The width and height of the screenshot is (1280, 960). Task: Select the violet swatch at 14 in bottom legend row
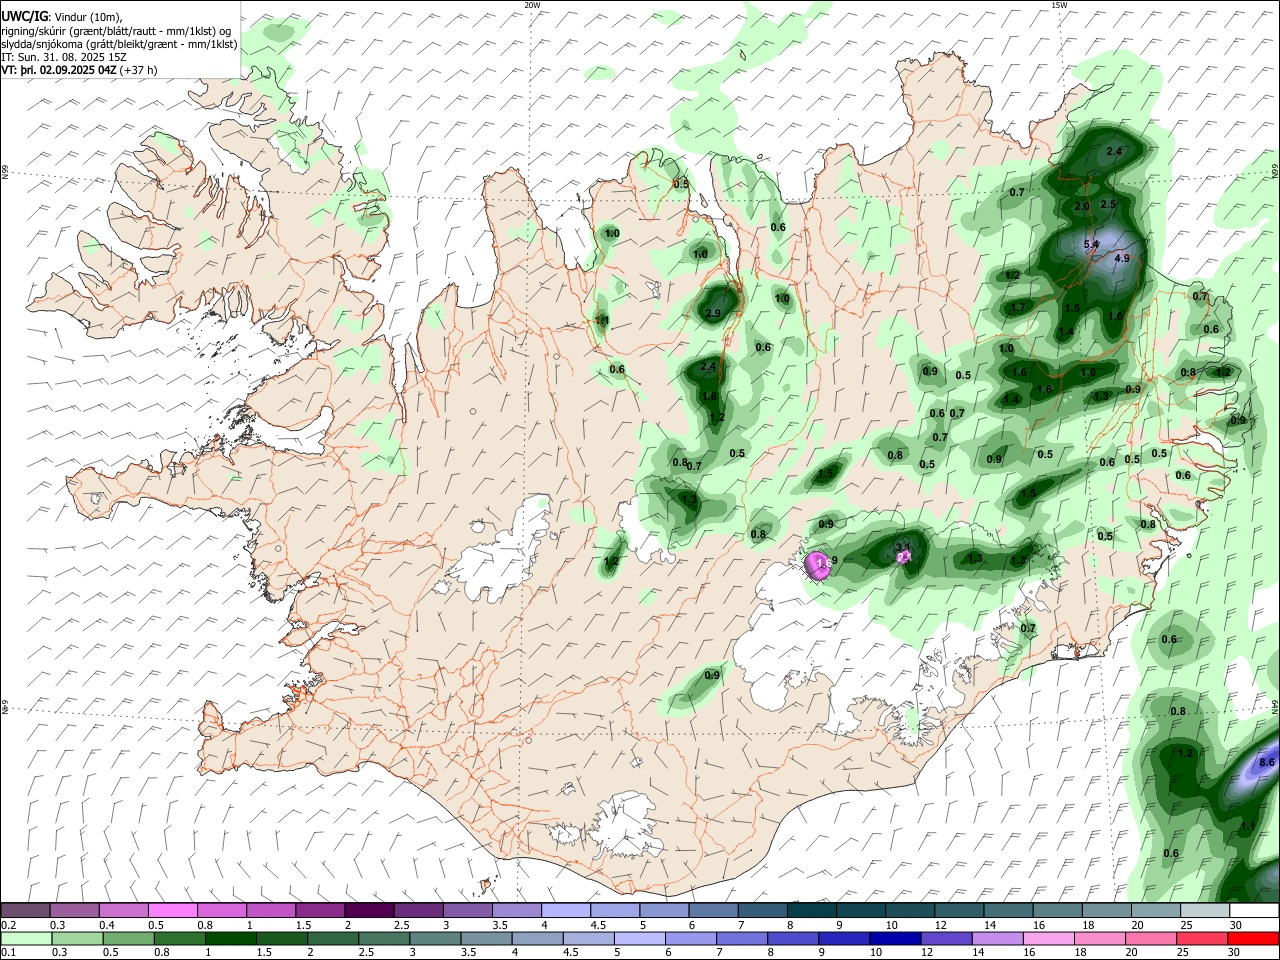996,939
